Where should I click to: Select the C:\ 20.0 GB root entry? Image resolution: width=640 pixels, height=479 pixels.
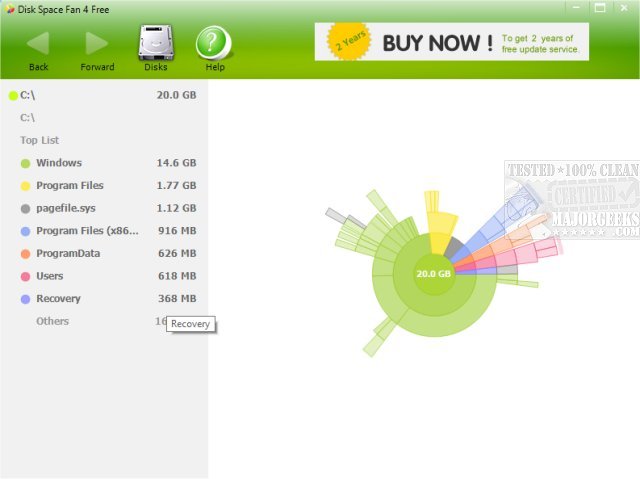point(102,95)
